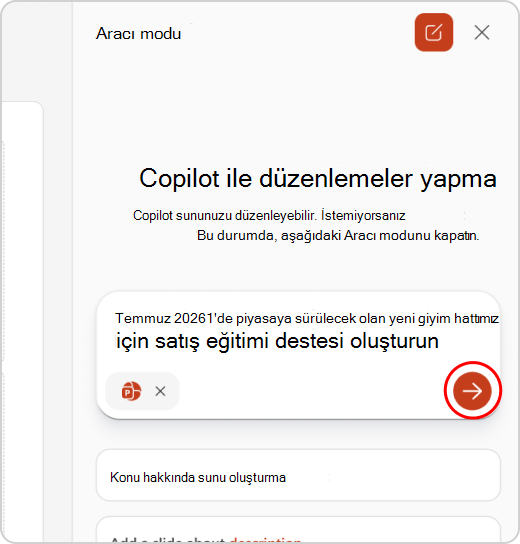Click 'Bu durumda, aşağıdaki Aracı modunu kapatın.' text
The image size is (520, 544).
tap(338, 236)
